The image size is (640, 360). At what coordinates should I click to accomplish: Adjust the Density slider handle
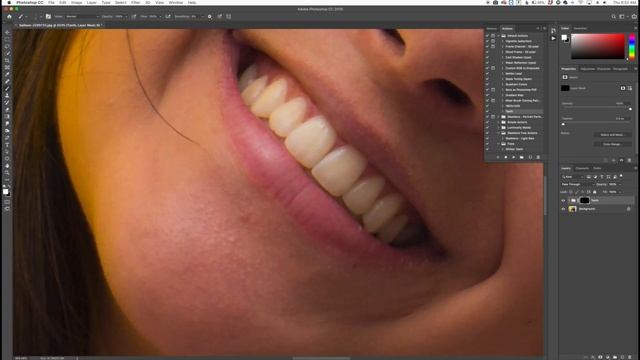tap(630, 109)
